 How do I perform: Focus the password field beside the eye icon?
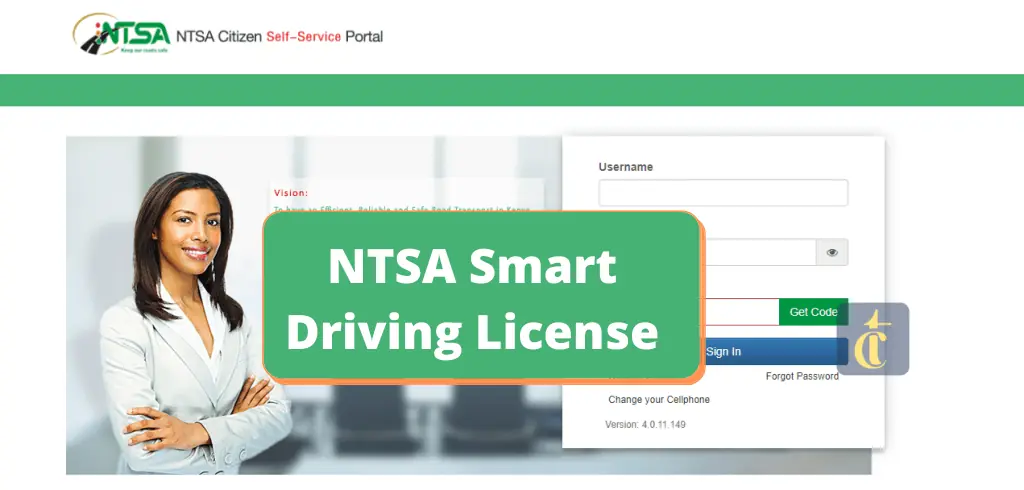[758, 253]
